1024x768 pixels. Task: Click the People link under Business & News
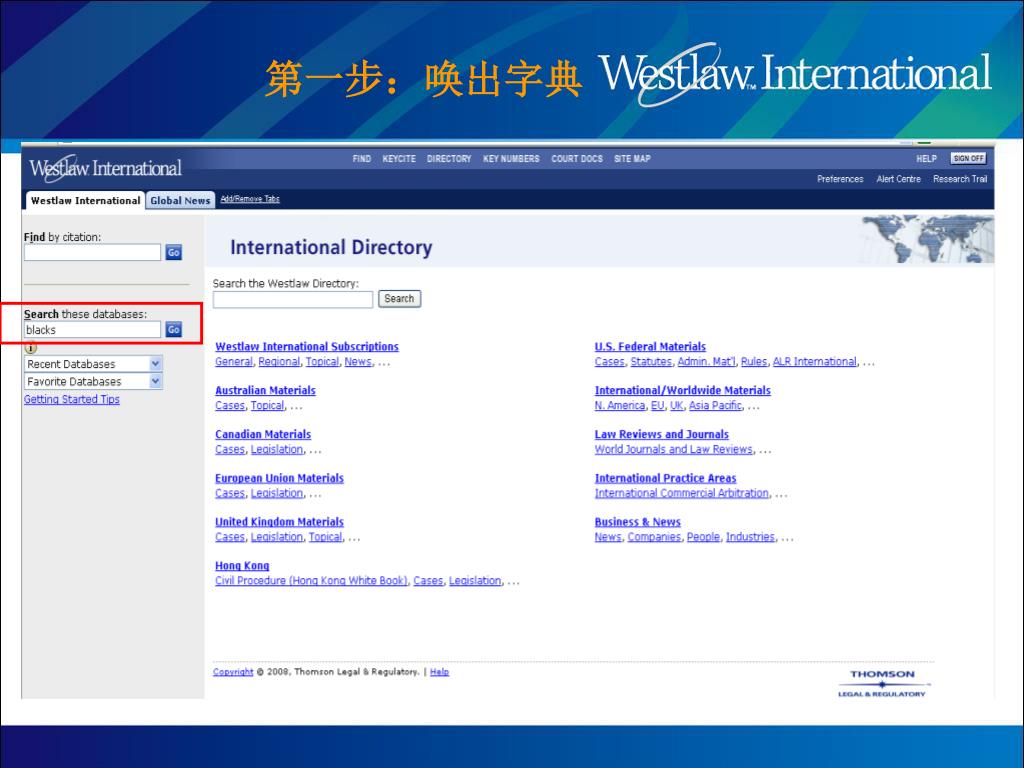pos(703,537)
